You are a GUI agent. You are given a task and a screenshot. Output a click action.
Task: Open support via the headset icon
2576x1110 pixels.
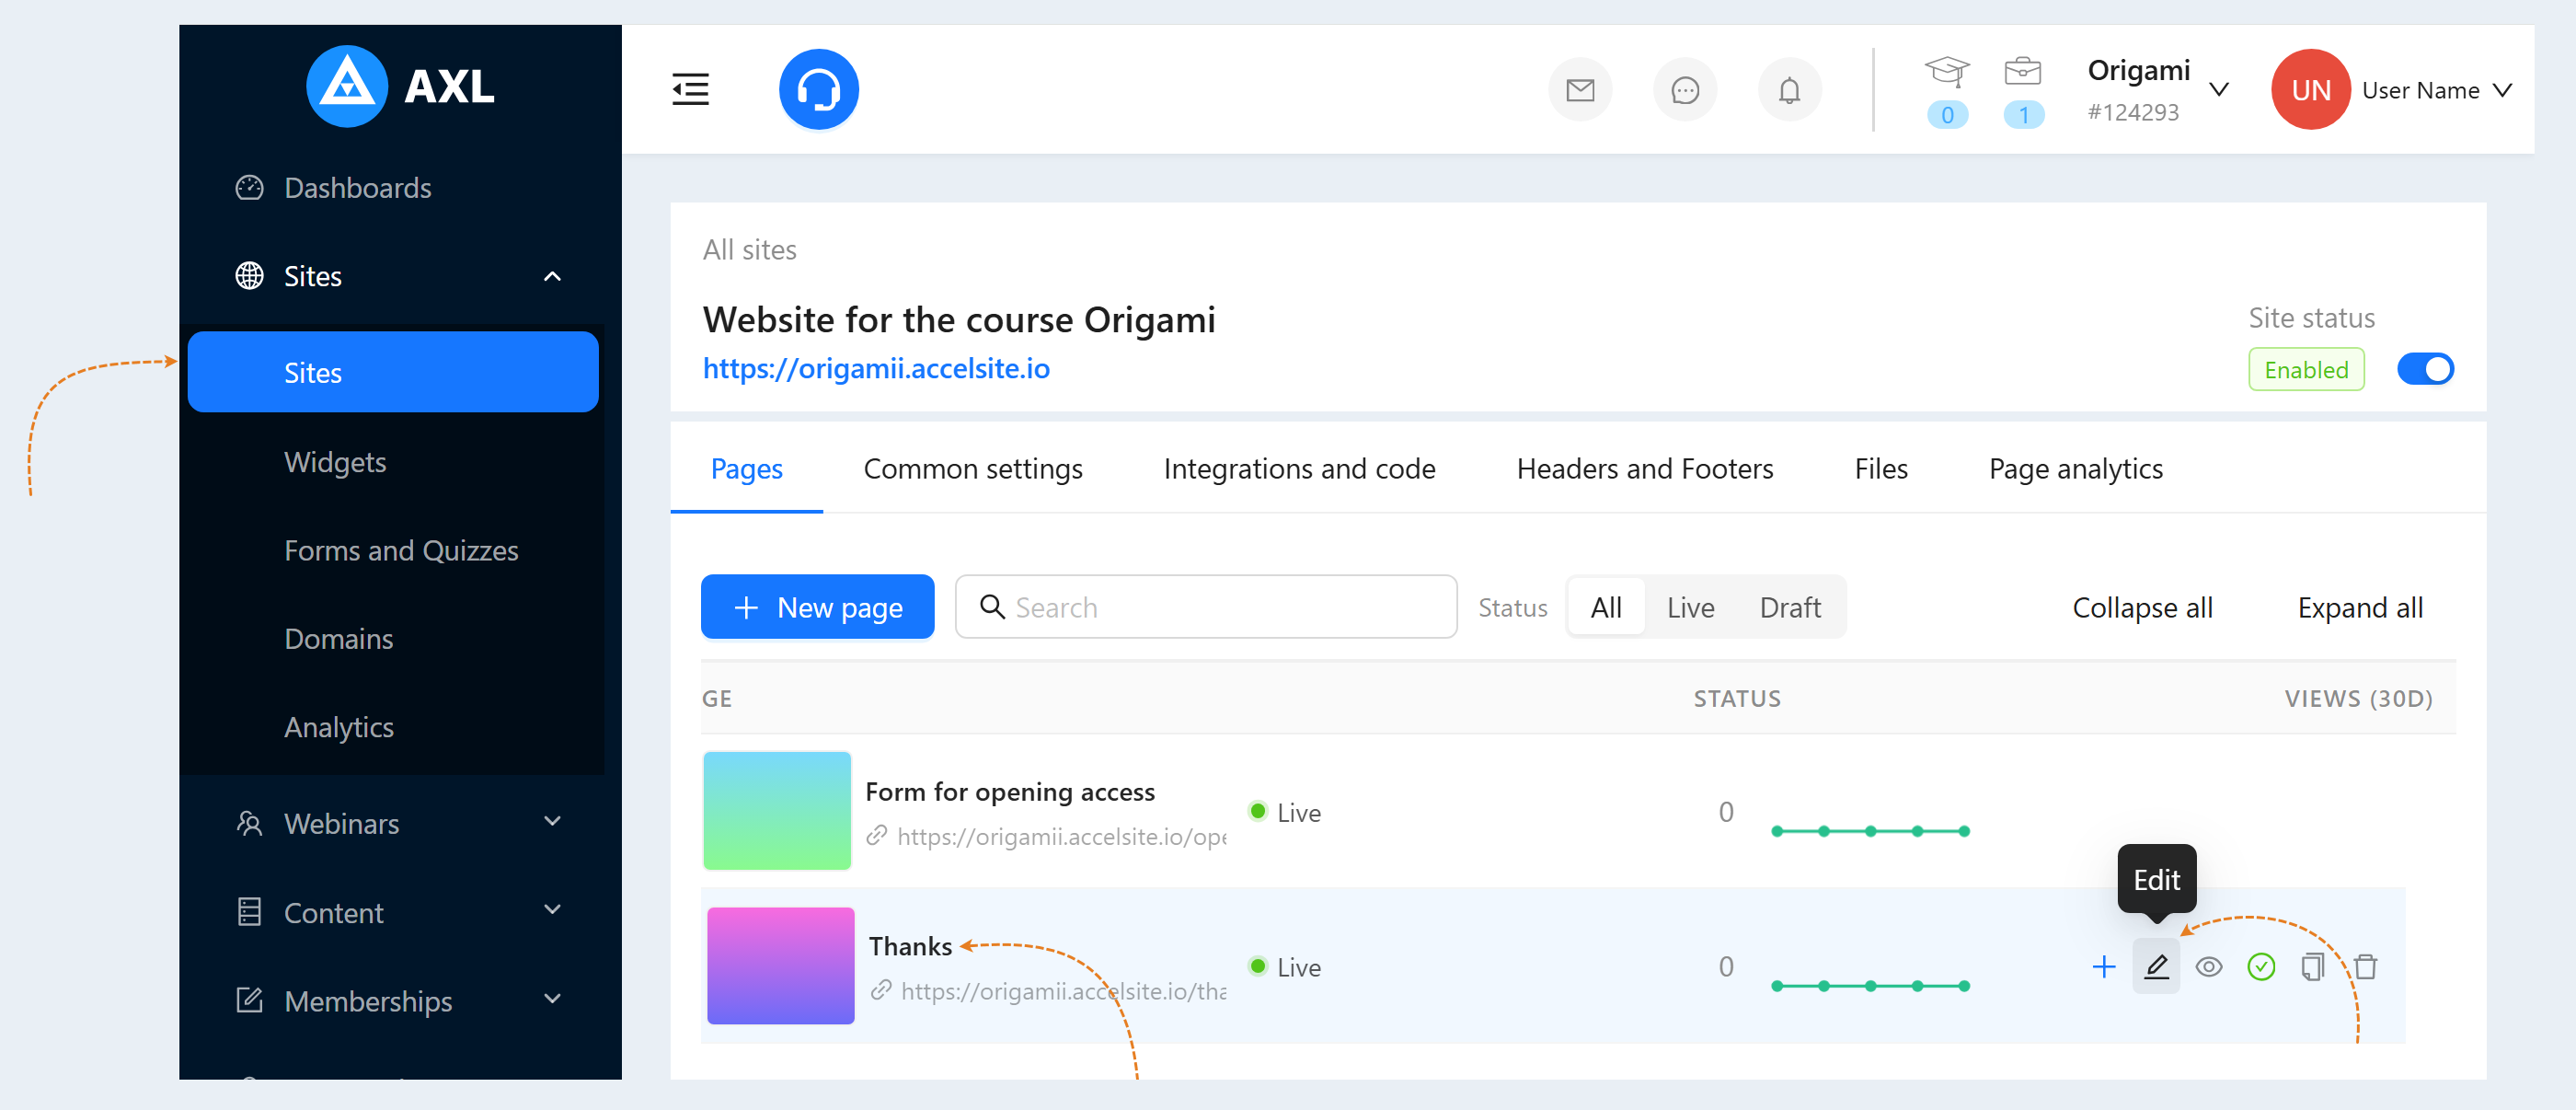(x=818, y=89)
